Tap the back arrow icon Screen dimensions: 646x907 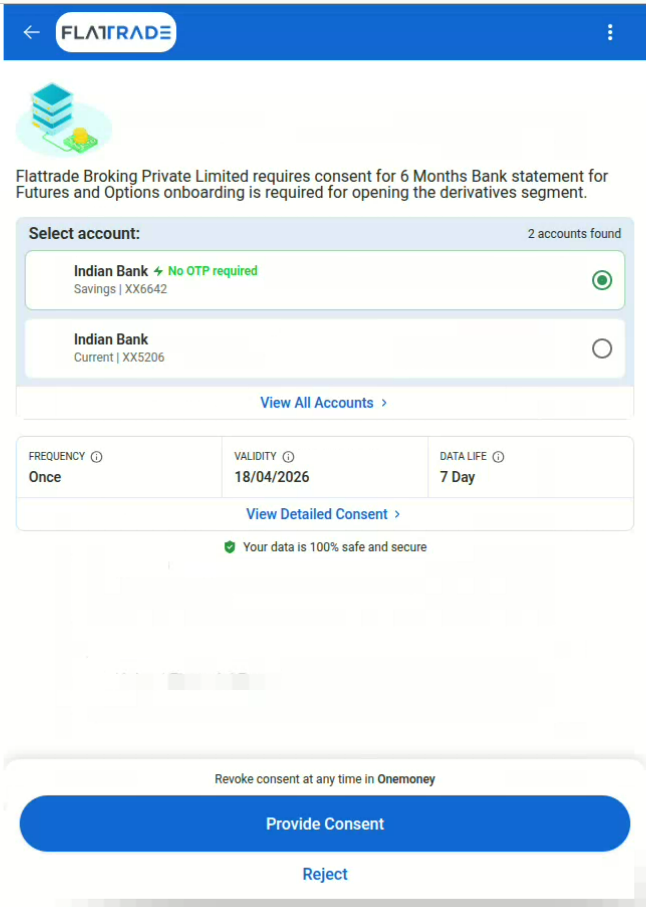point(31,32)
